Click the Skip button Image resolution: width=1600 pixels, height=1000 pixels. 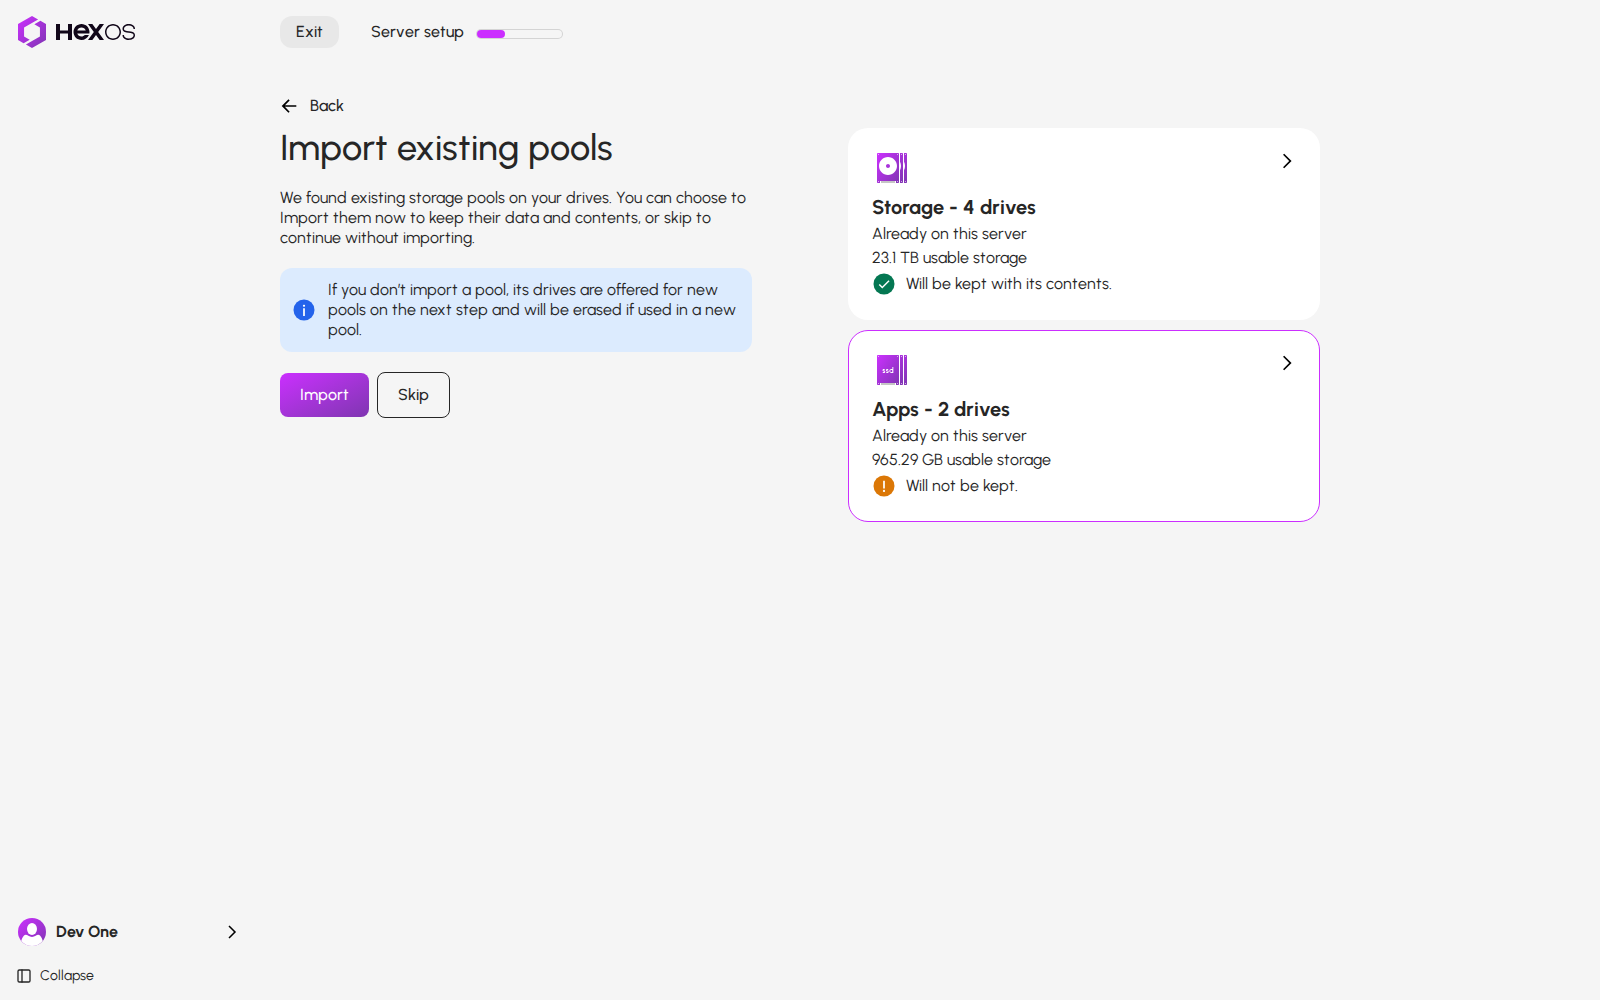pos(413,395)
